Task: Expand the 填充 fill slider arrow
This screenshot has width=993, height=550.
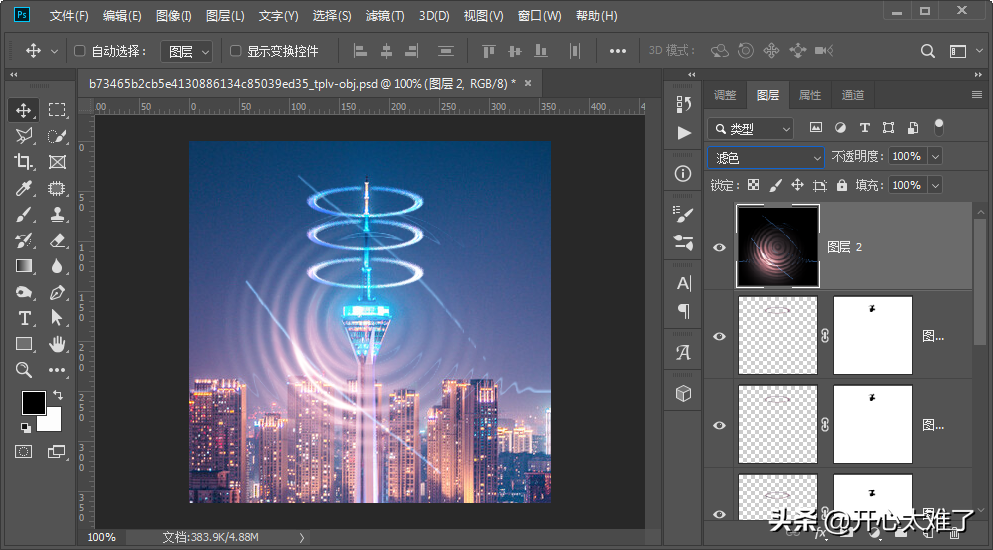Action: [935, 185]
